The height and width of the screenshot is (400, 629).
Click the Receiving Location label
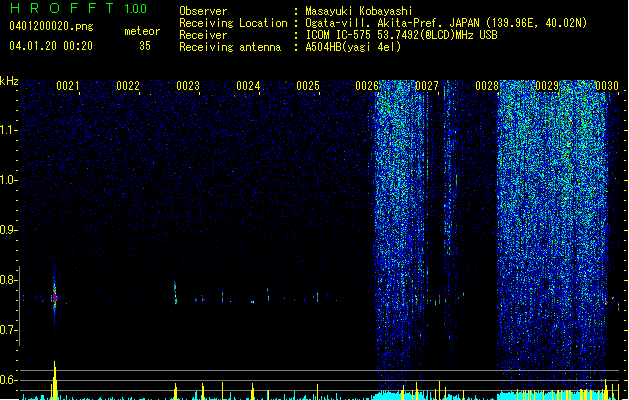point(233,23)
